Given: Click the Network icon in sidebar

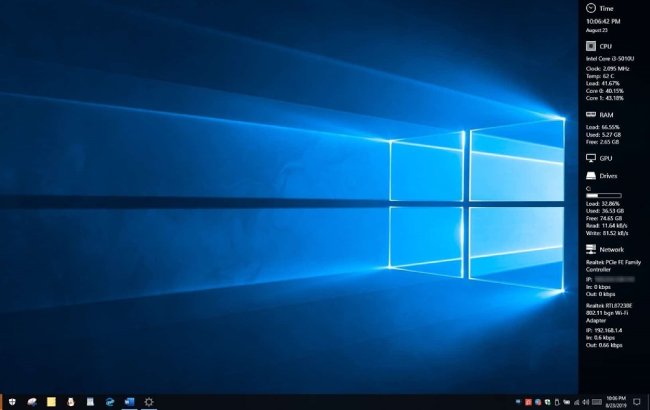Looking at the screenshot, I should pos(591,249).
